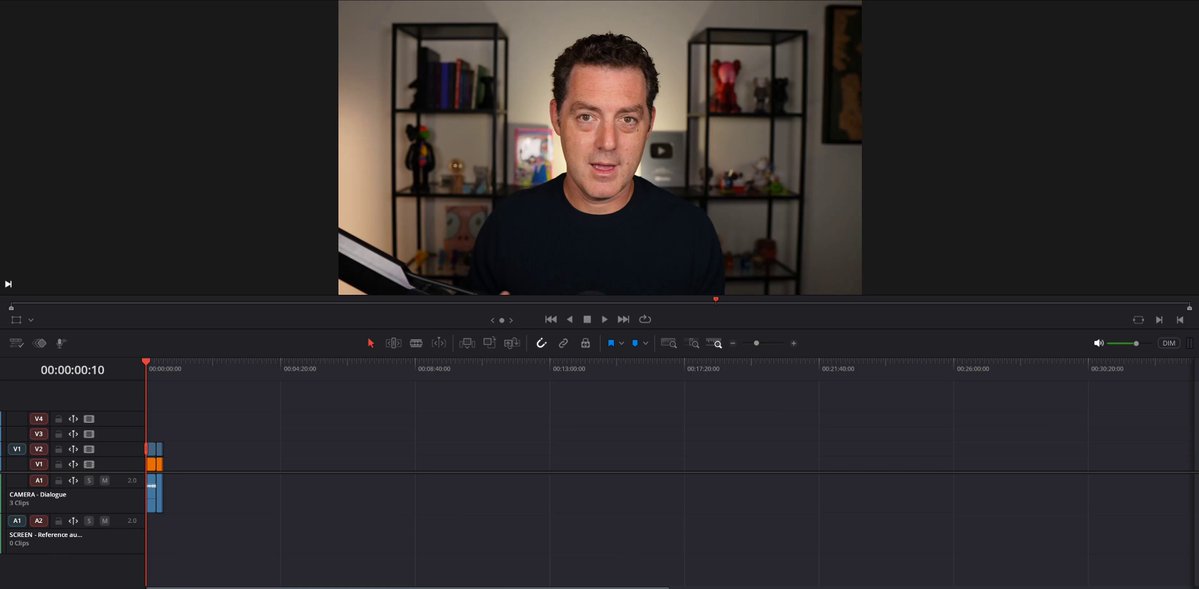
Task: Add a blue Marker at playhead
Action: (x=635, y=343)
